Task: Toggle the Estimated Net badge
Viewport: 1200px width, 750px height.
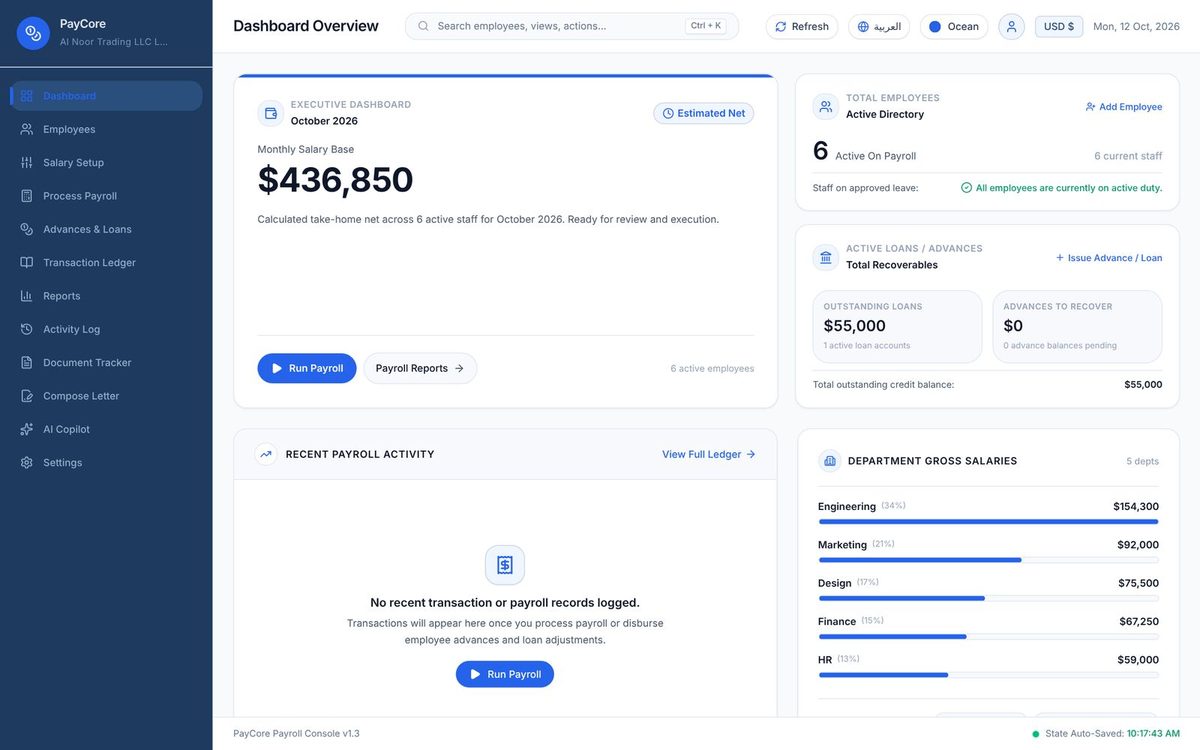Action: [704, 113]
